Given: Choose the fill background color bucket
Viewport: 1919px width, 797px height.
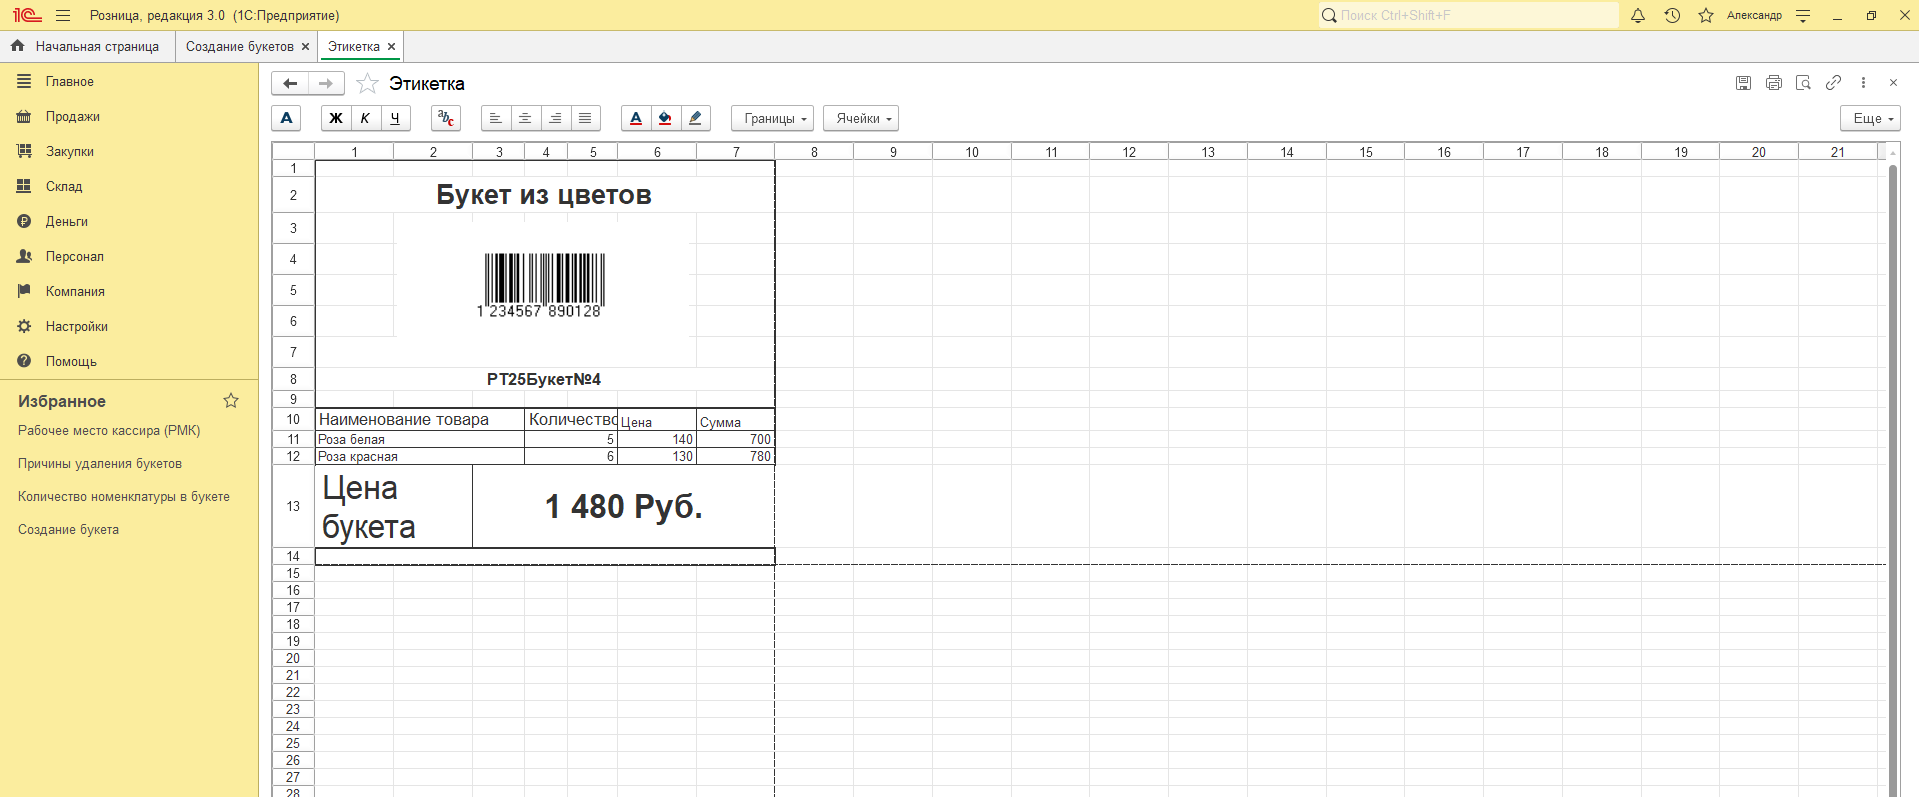Looking at the screenshot, I should [x=665, y=118].
